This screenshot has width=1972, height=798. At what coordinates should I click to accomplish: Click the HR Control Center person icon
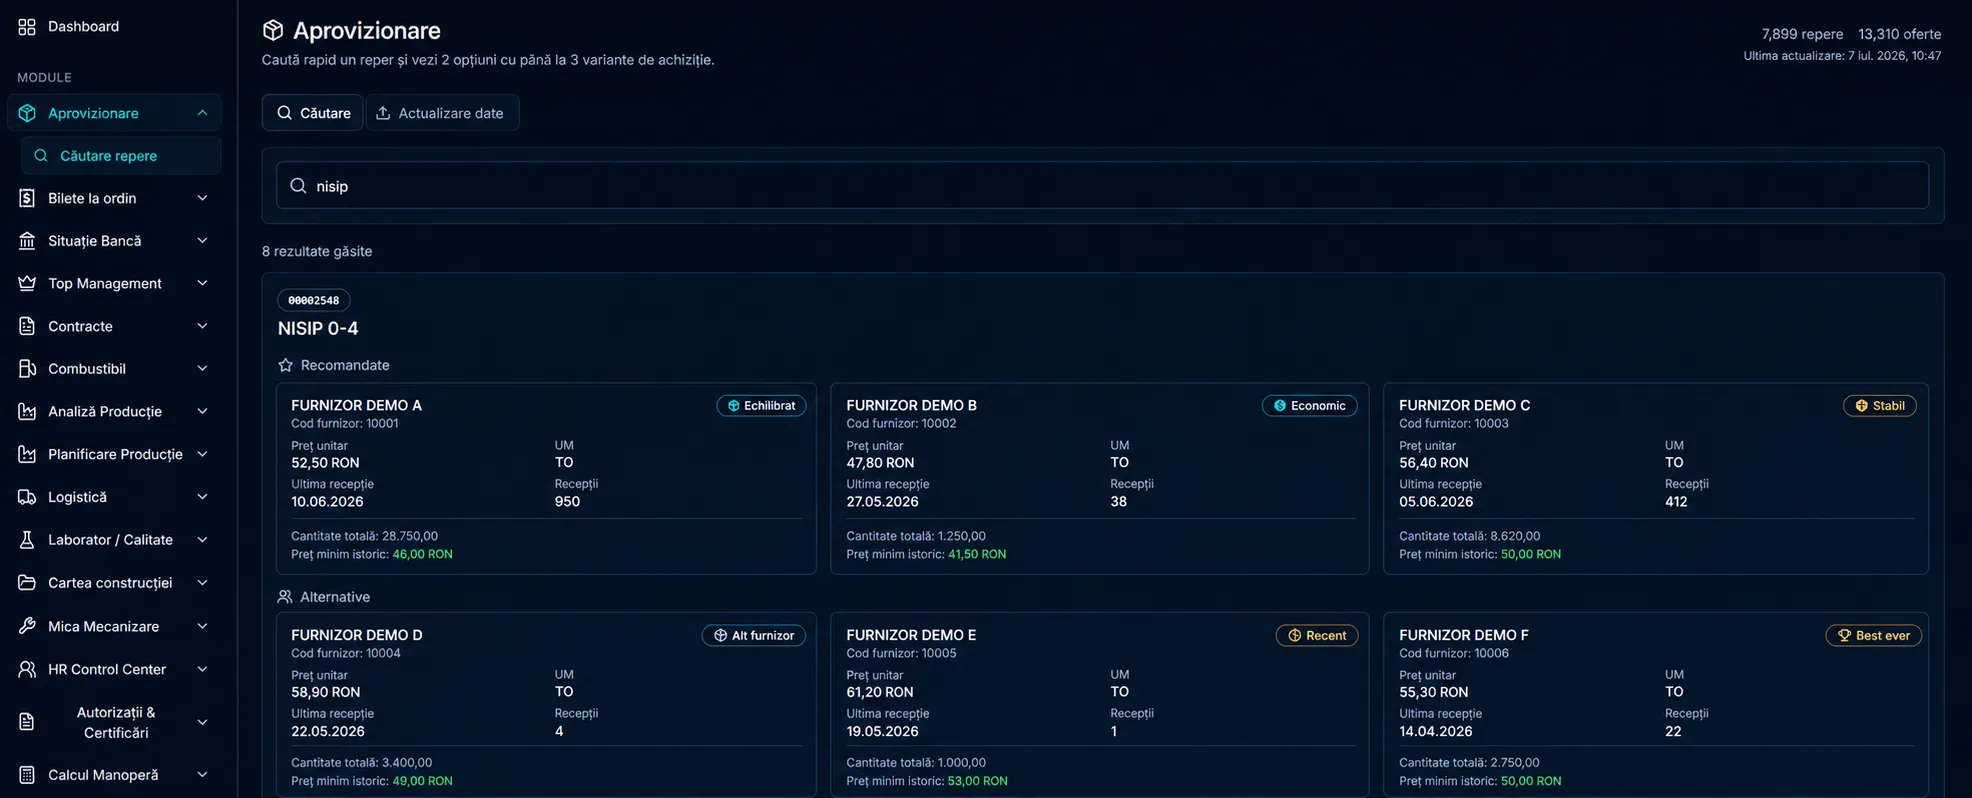pyautogui.click(x=27, y=669)
